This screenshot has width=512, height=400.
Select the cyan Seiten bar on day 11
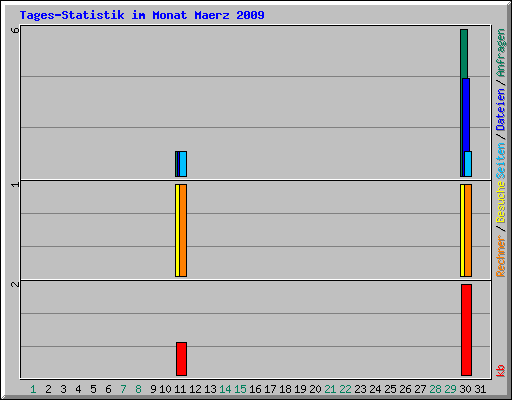(183, 164)
